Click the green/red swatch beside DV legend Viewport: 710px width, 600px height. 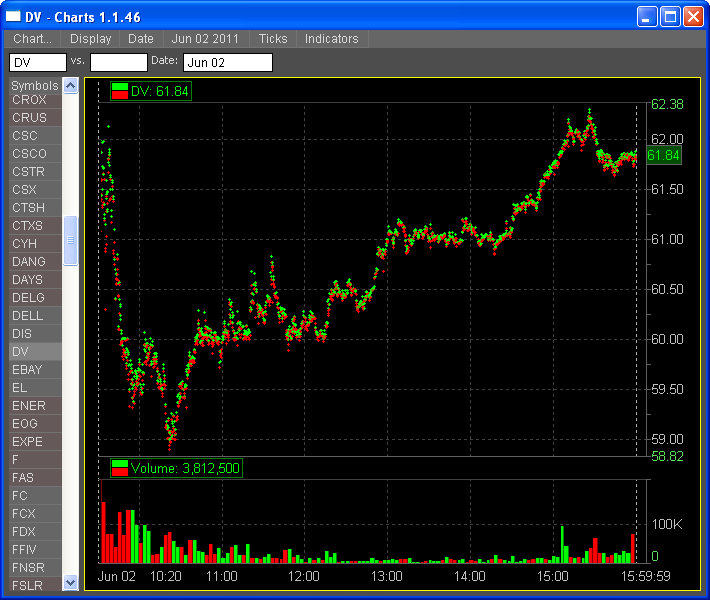click(120, 91)
